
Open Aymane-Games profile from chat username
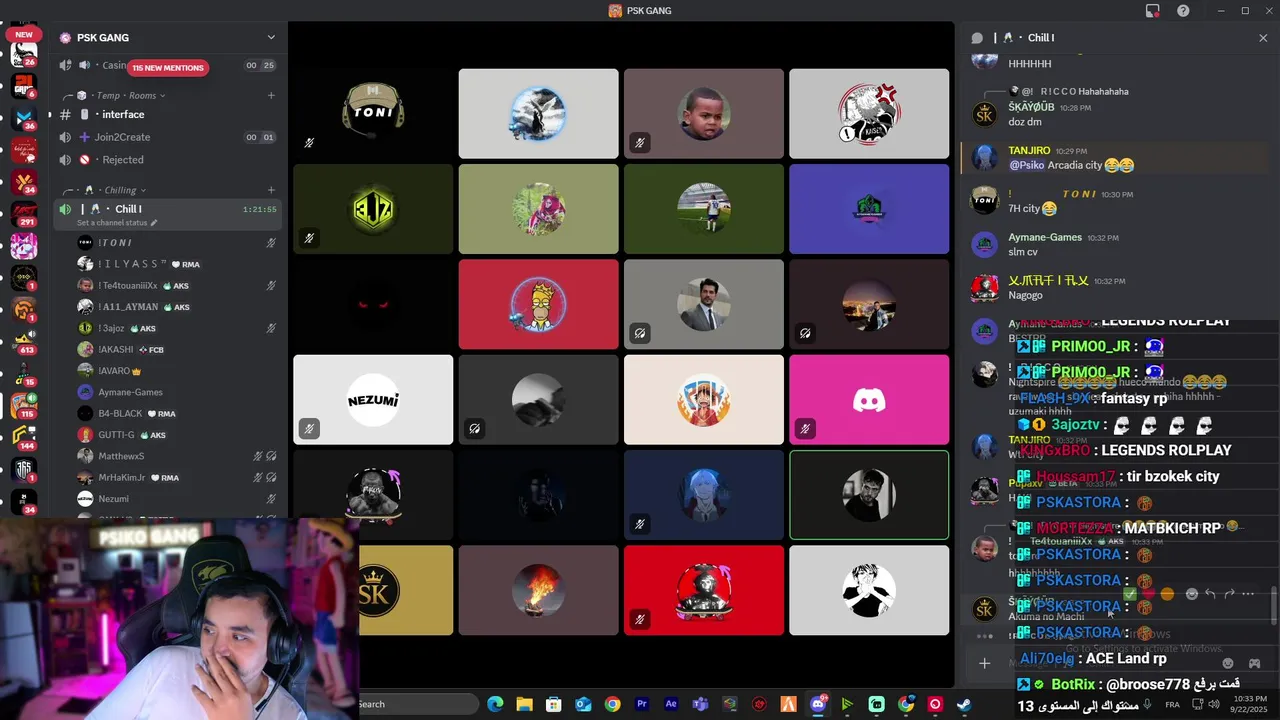coord(1044,238)
